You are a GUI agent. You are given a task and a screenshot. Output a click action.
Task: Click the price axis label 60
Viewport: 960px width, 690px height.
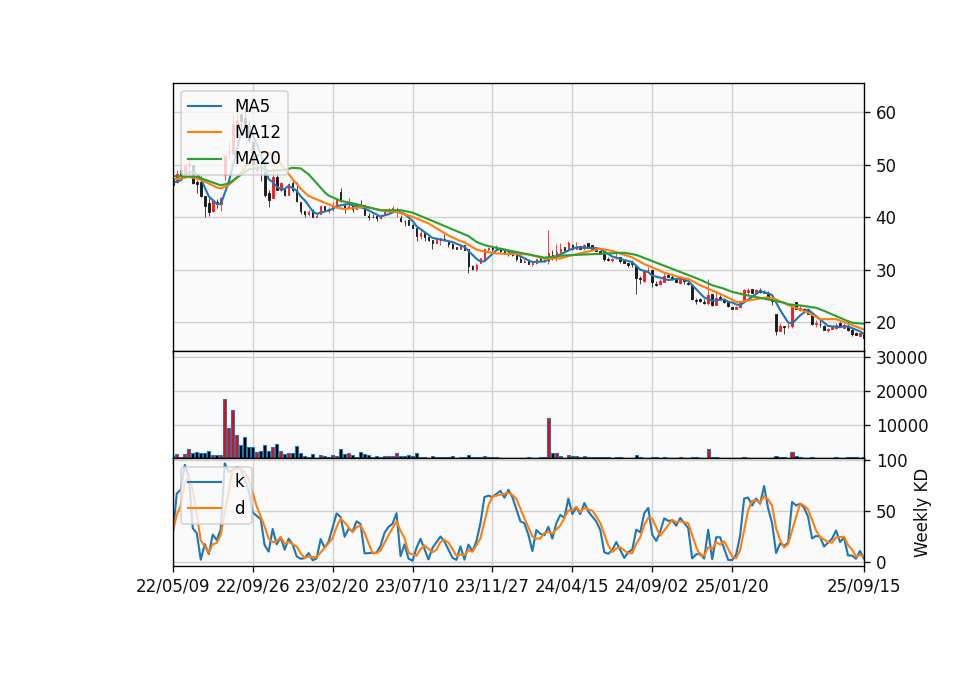(x=886, y=113)
